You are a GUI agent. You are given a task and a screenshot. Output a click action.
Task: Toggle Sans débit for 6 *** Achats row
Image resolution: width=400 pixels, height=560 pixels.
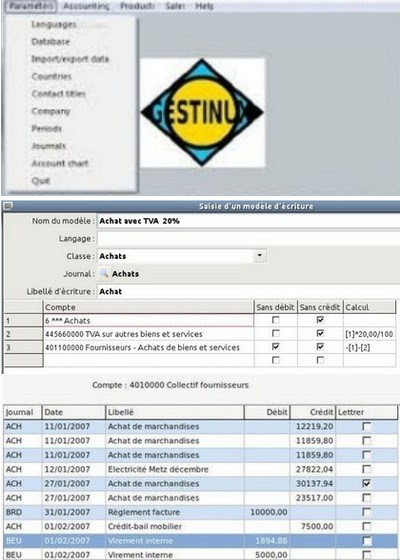[x=276, y=320]
